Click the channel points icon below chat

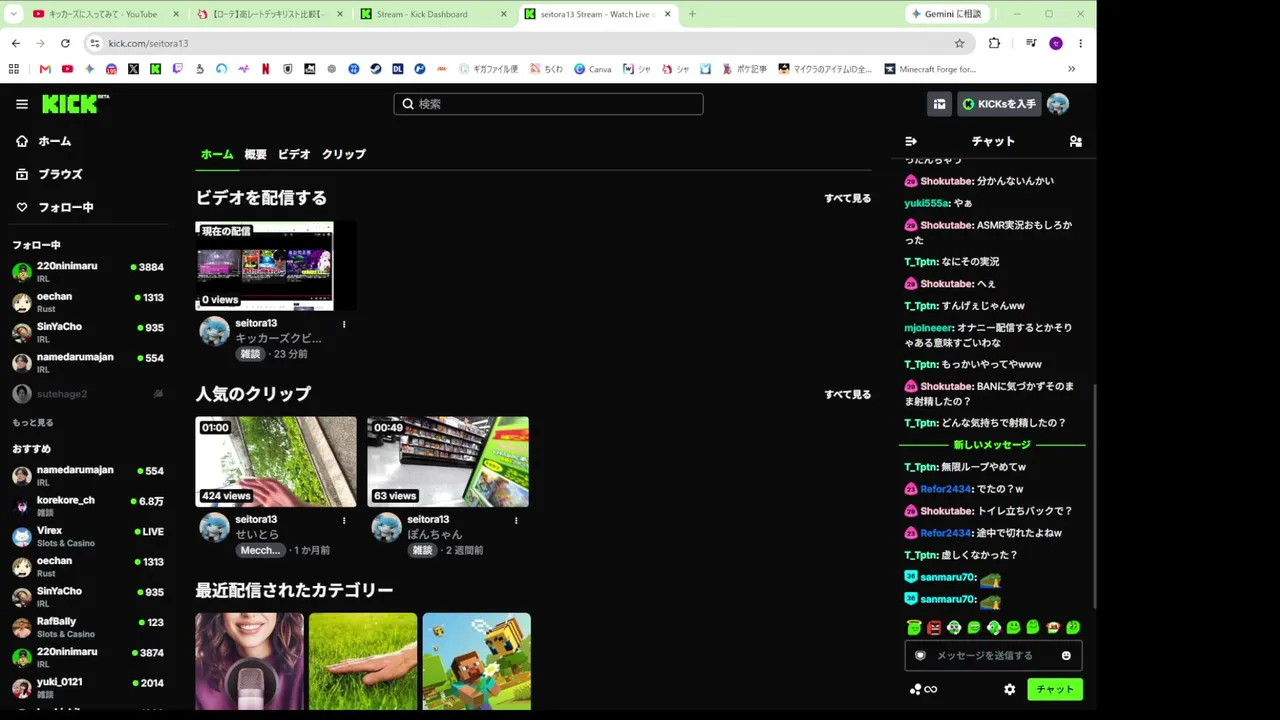point(923,689)
